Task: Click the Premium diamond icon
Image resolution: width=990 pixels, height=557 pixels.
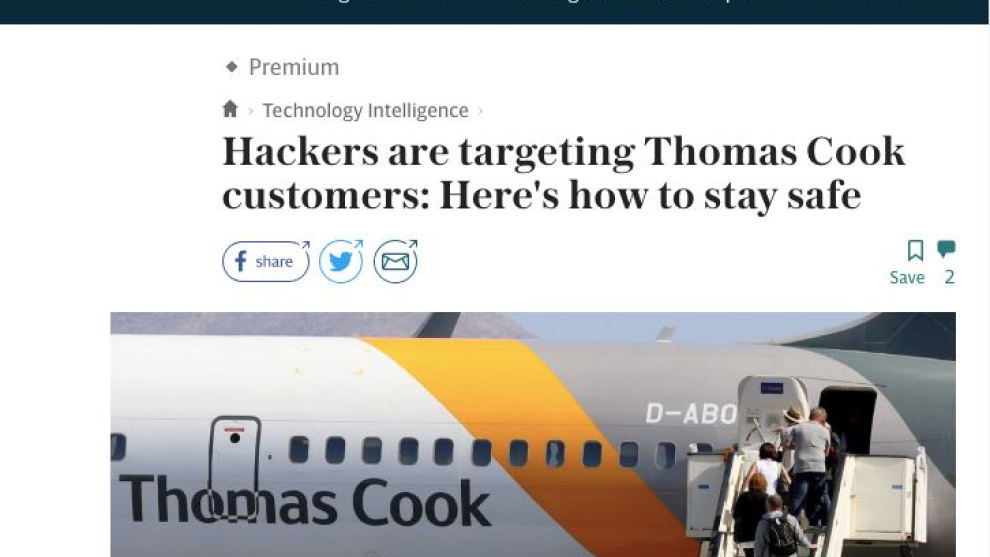Action: coord(232,66)
